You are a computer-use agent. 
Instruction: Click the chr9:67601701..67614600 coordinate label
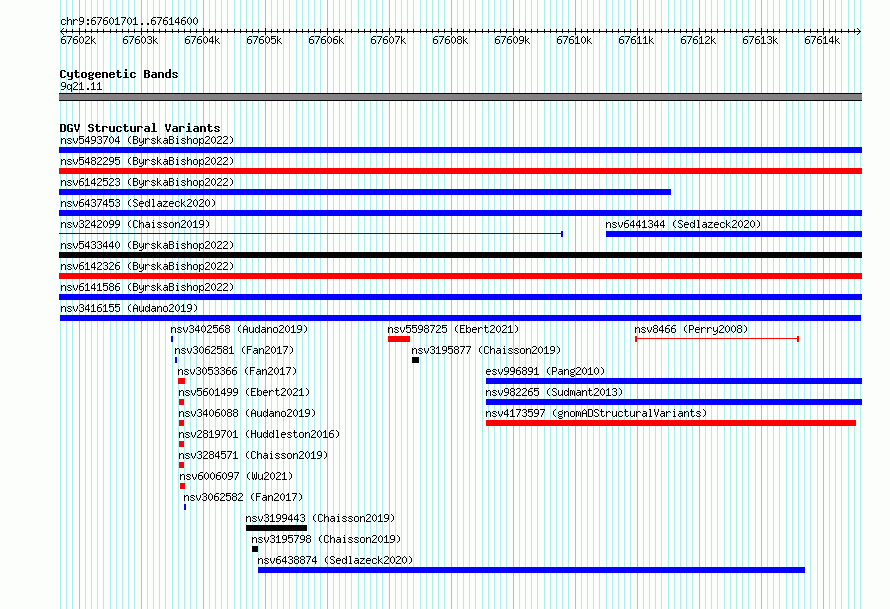(129, 22)
